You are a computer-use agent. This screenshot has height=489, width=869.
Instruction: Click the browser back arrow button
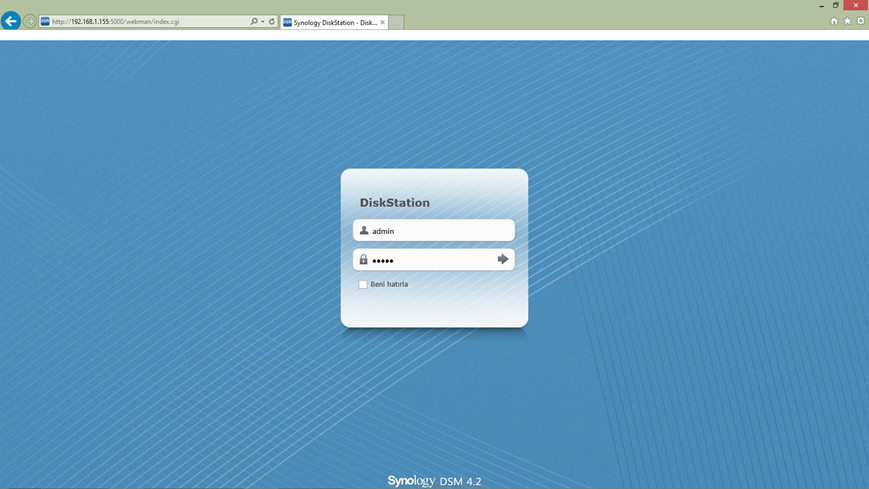click(11, 21)
